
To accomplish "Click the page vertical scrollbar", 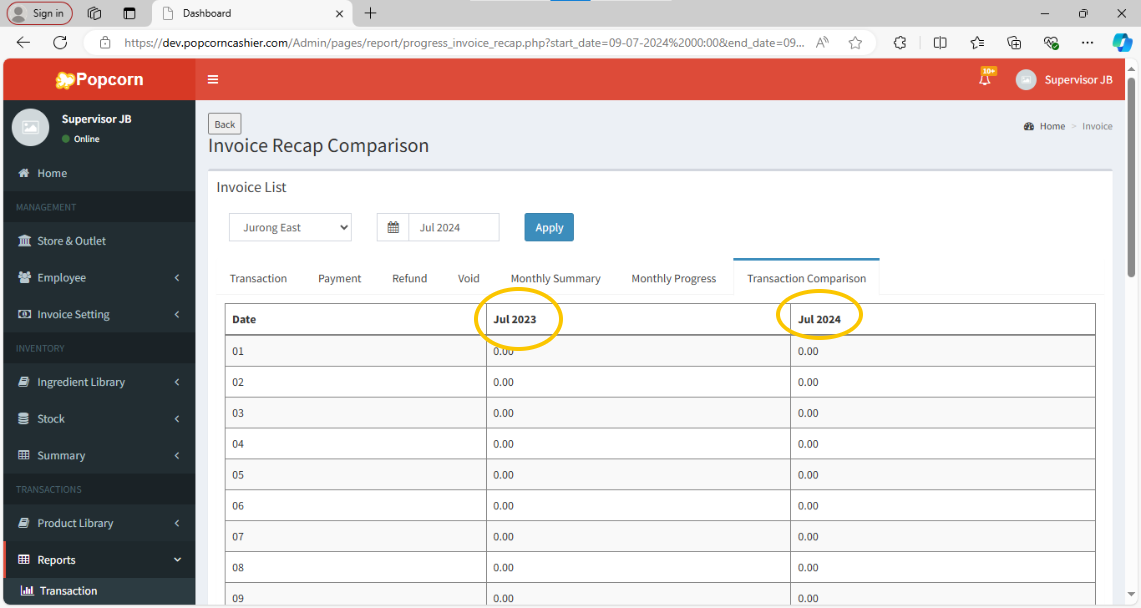I will point(1131,177).
